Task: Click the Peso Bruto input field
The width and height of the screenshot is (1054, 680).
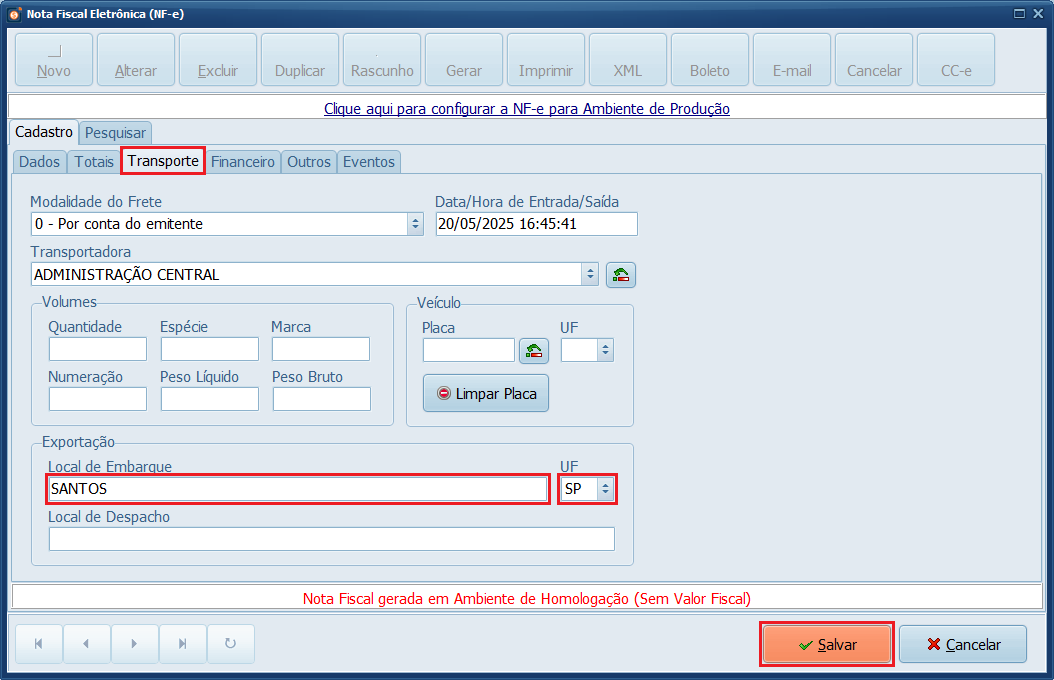Action: [321, 399]
